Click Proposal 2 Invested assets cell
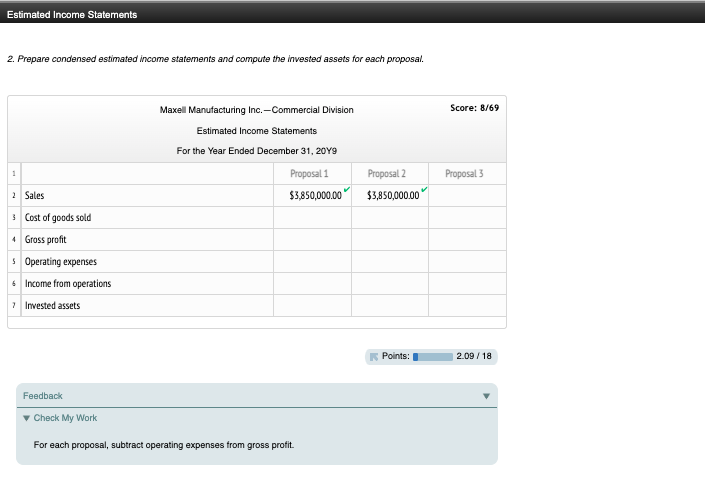This screenshot has height=478, width=705. [x=390, y=306]
